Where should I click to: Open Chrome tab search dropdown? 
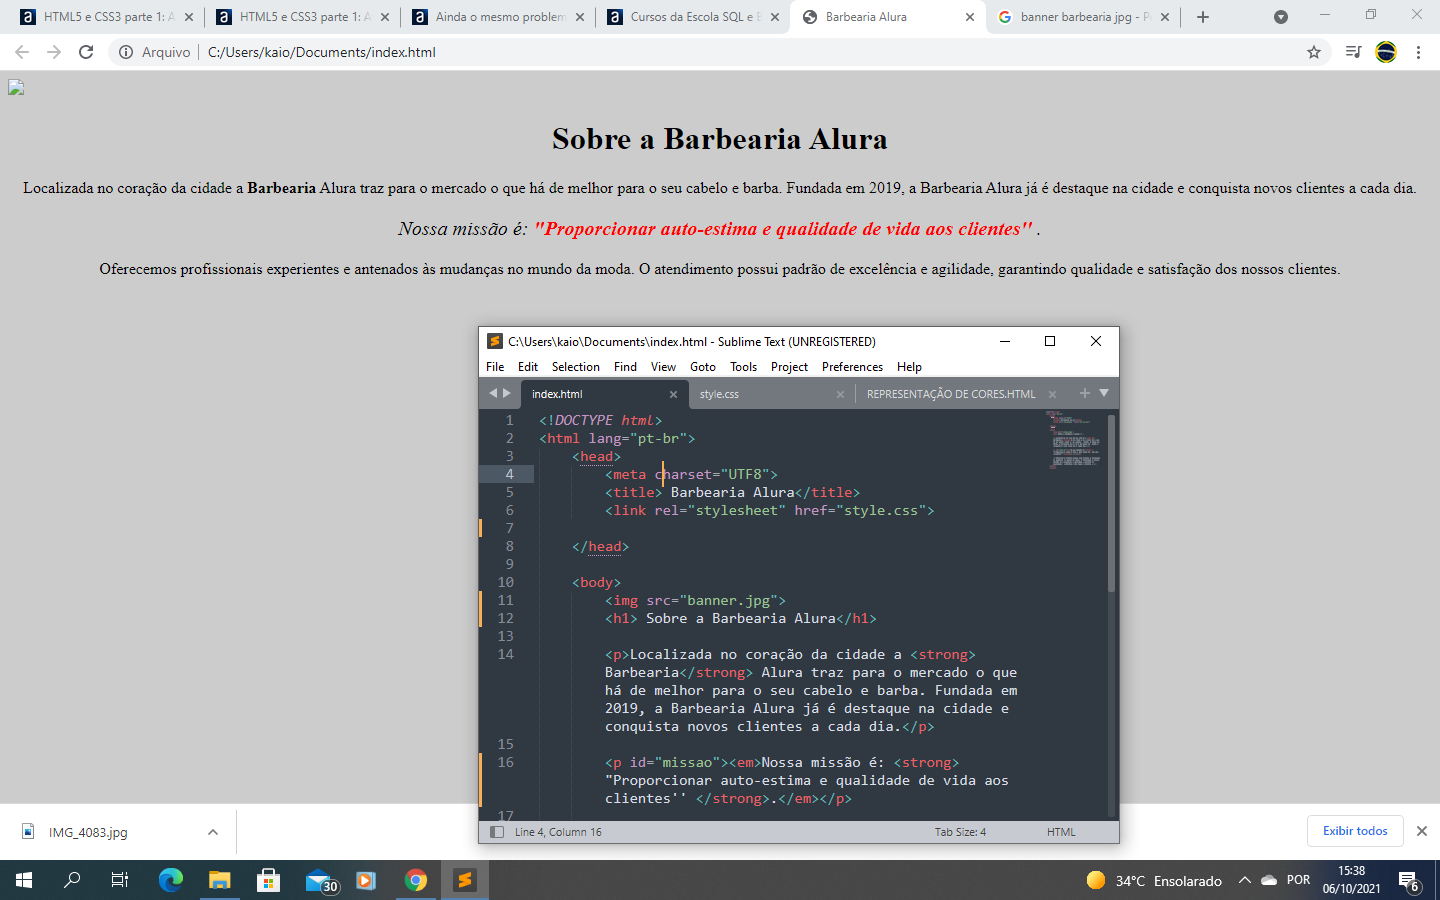[1281, 17]
